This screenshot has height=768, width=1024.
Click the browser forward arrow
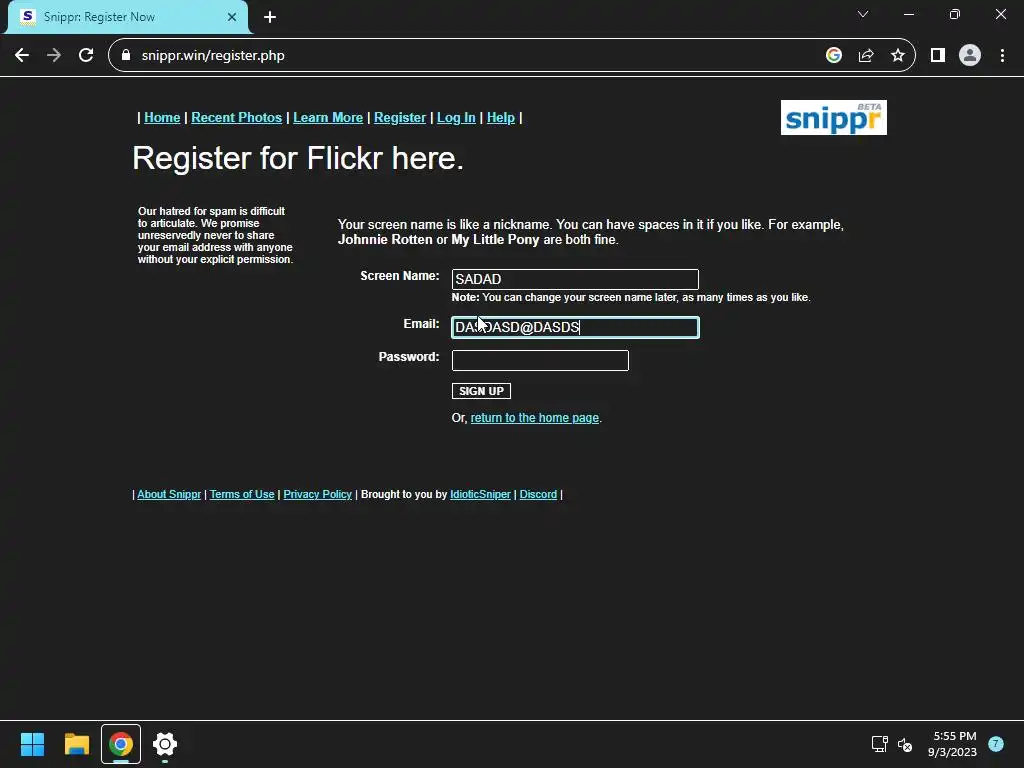54,56
